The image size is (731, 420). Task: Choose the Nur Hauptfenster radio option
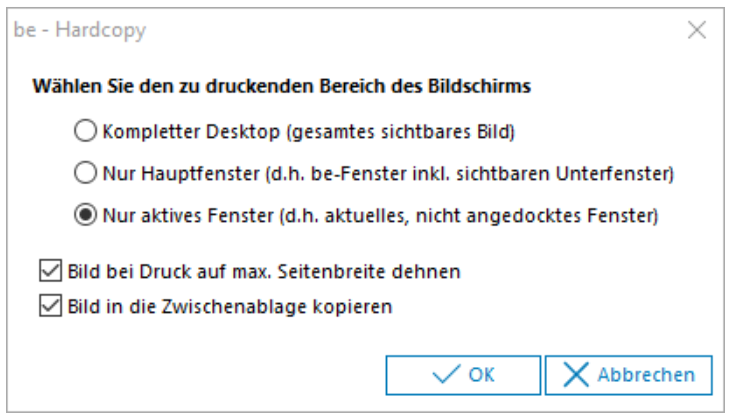coord(85,173)
